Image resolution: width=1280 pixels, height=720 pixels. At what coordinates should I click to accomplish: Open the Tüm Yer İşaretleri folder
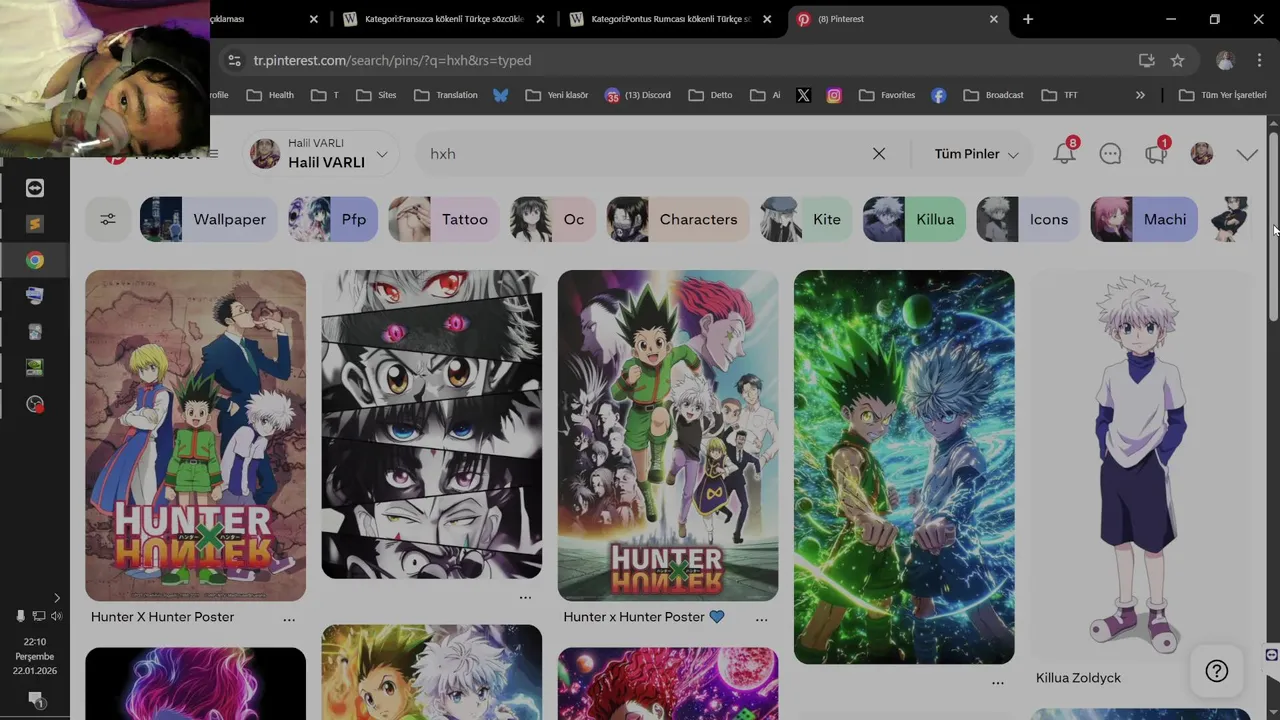click(x=1222, y=95)
